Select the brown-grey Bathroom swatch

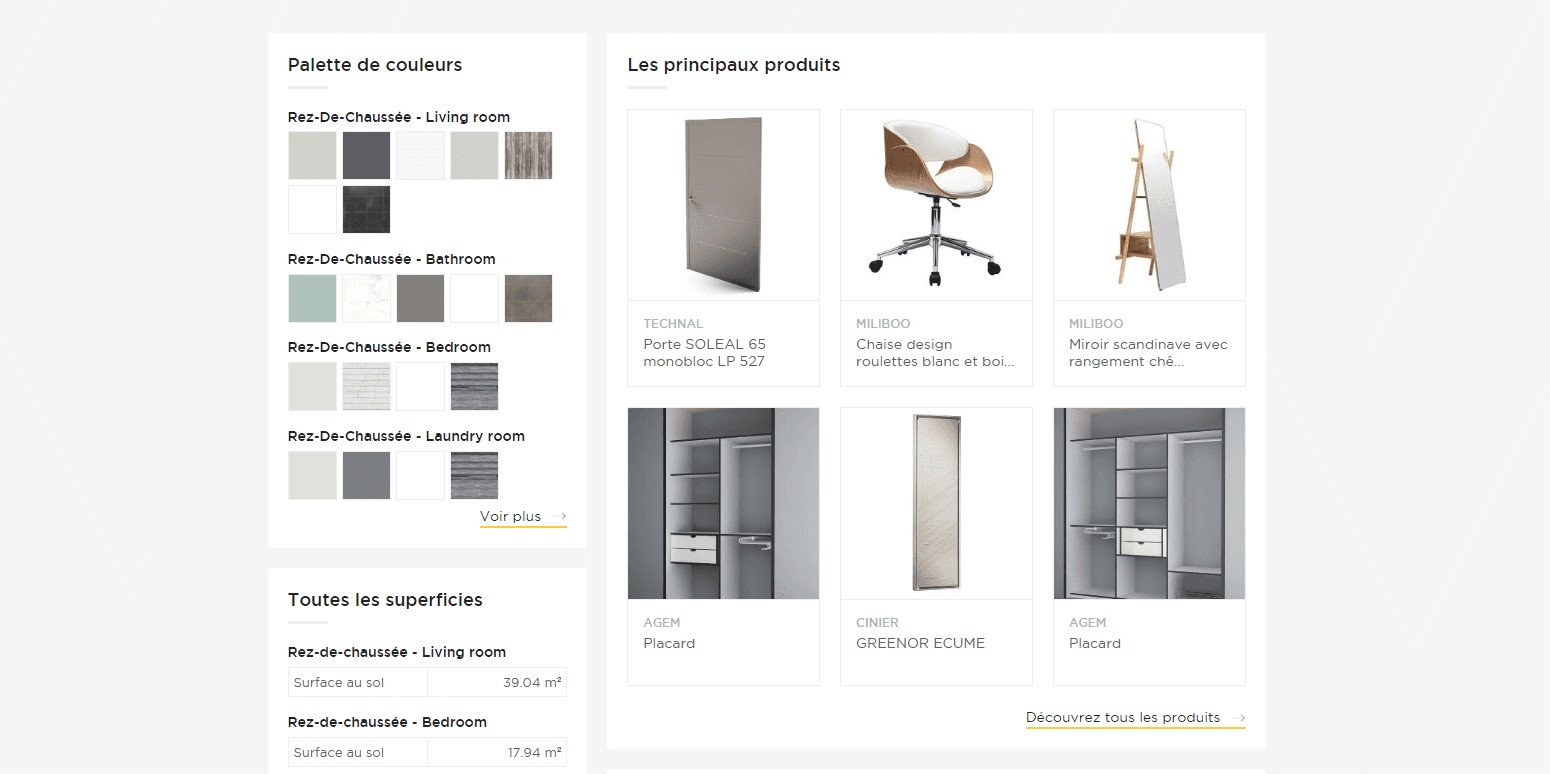tap(420, 298)
